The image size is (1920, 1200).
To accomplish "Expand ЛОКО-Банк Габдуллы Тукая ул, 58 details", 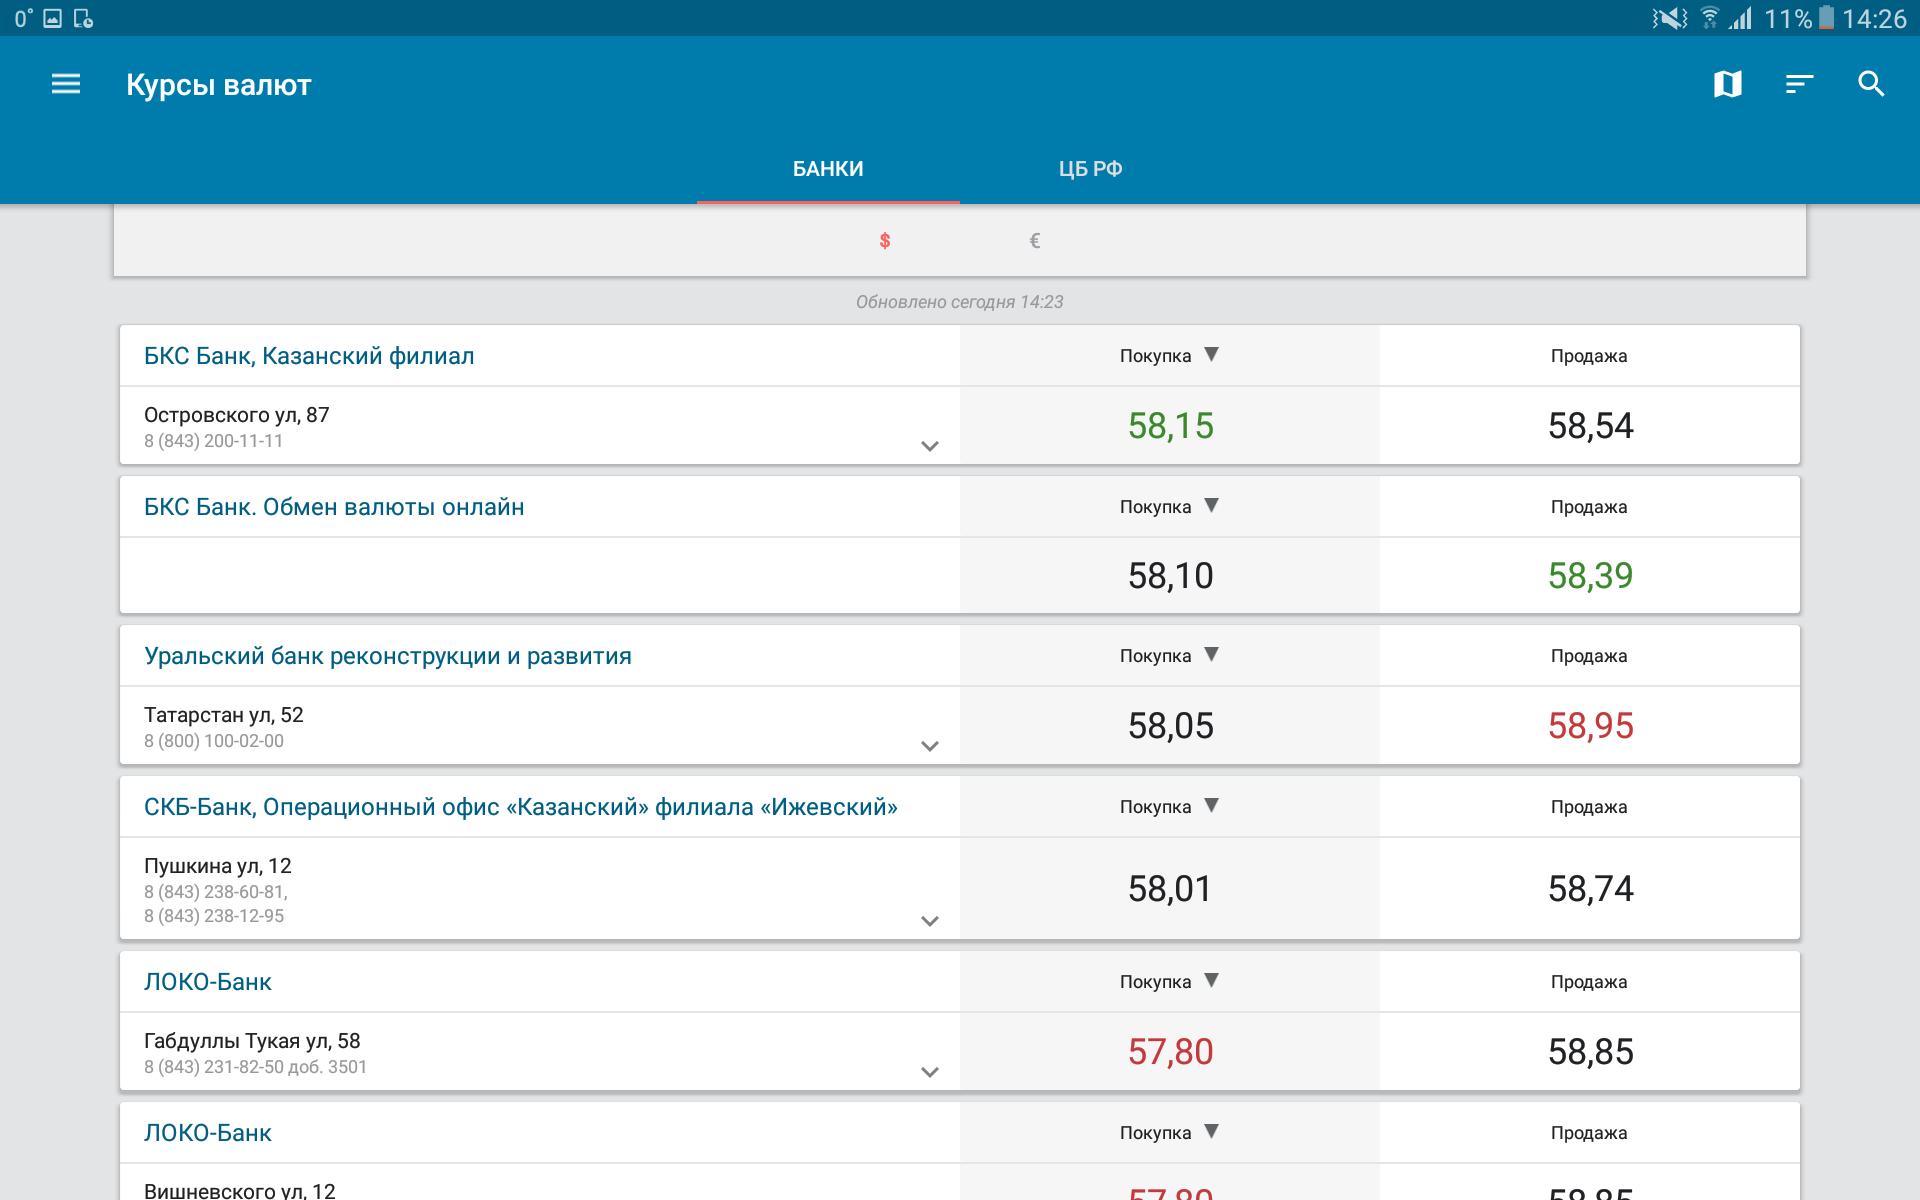I will tap(930, 1072).
